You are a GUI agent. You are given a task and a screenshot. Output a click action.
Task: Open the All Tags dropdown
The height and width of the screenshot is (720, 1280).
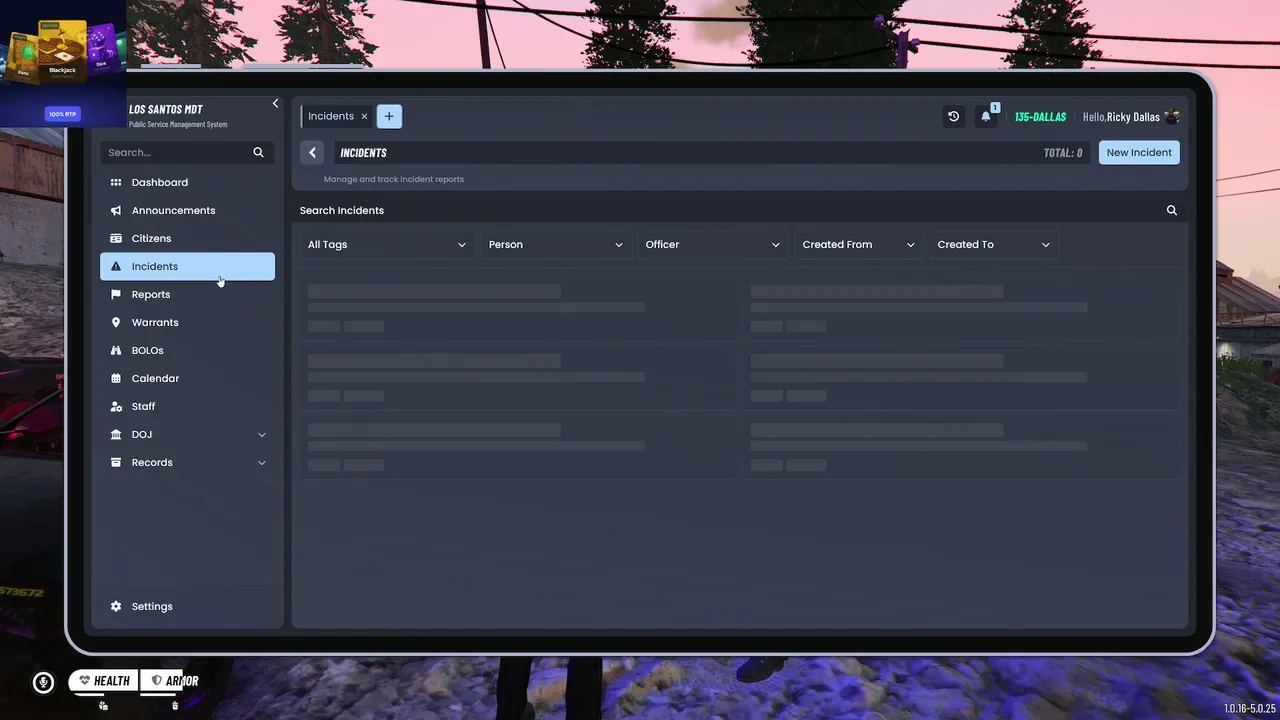(x=387, y=244)
